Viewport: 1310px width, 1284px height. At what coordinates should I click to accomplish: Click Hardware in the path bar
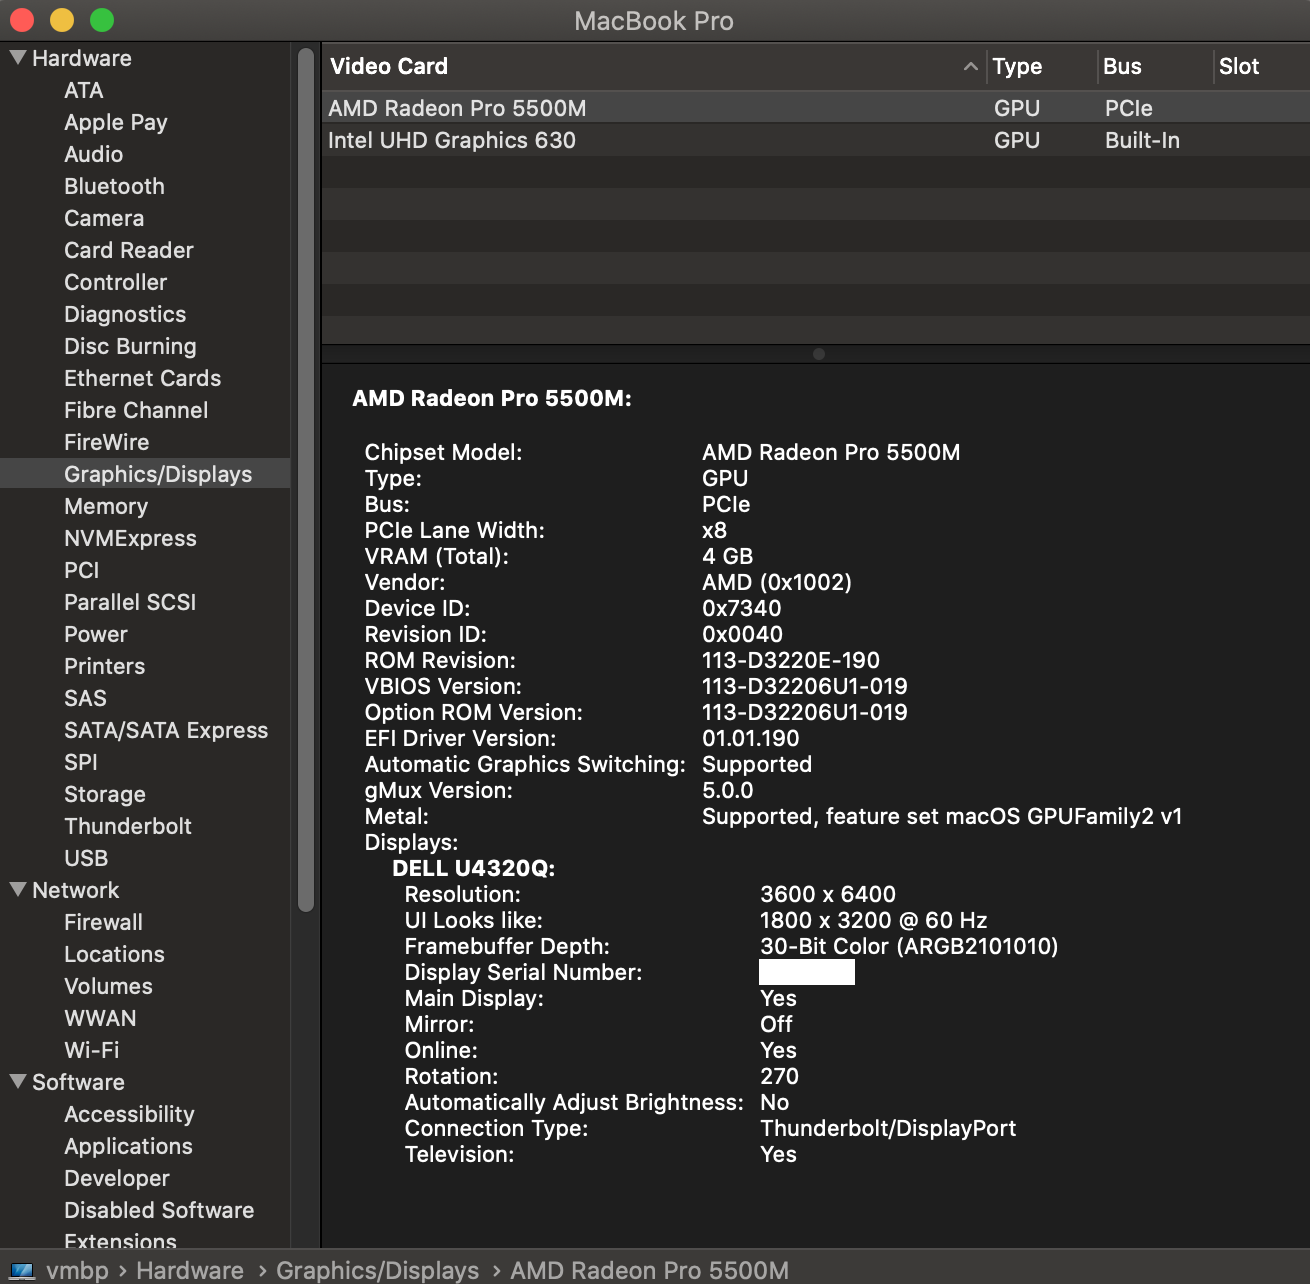coord(190,1270)
